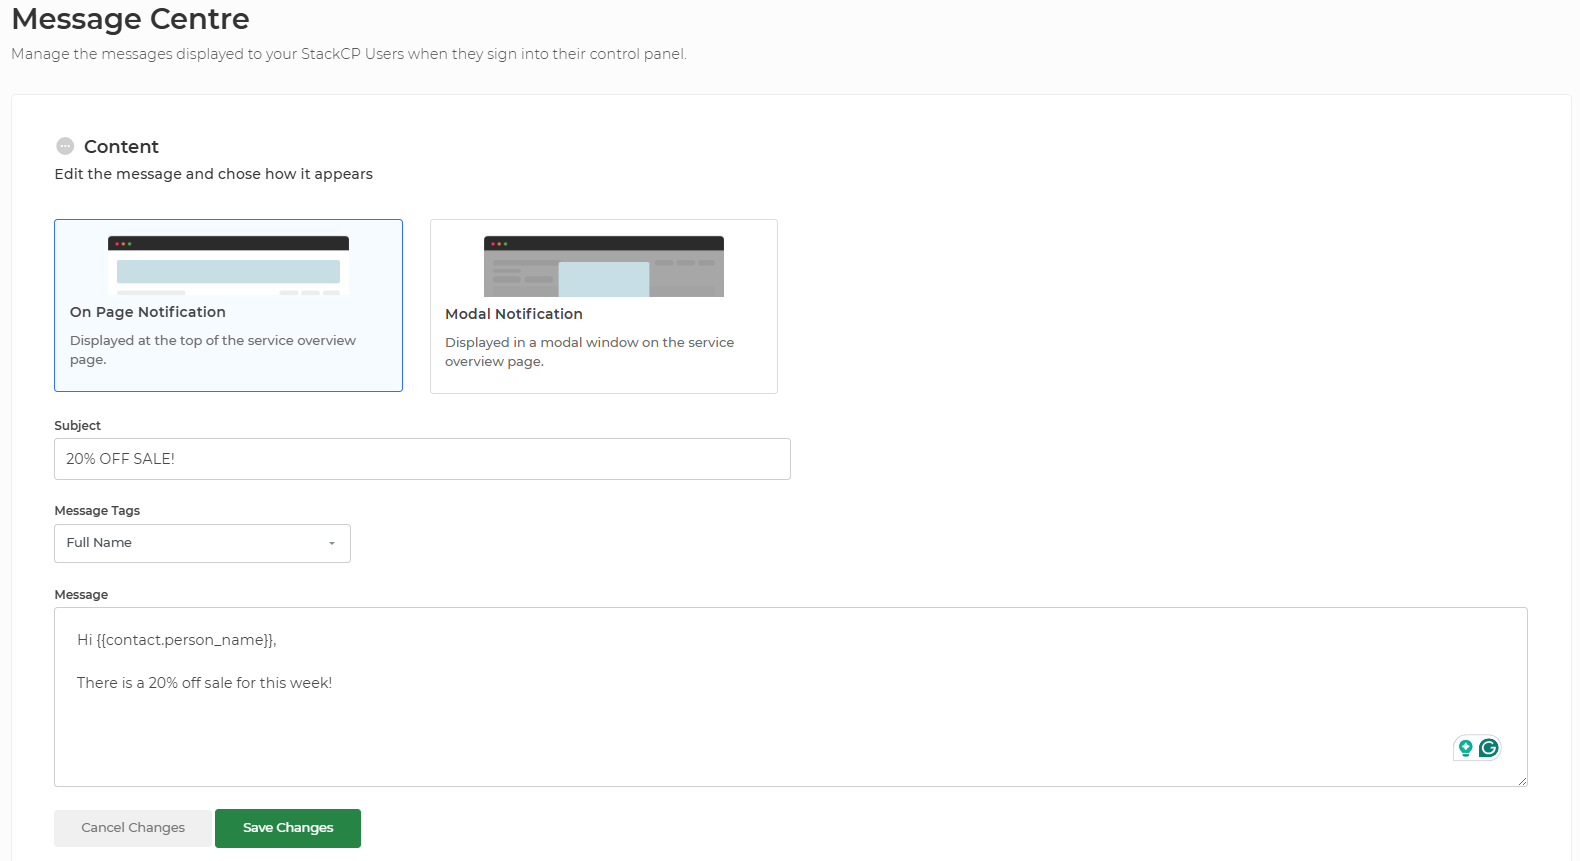1580x861 pixels.
Task: Click the Modal Notification preview image
Action: 603,267
